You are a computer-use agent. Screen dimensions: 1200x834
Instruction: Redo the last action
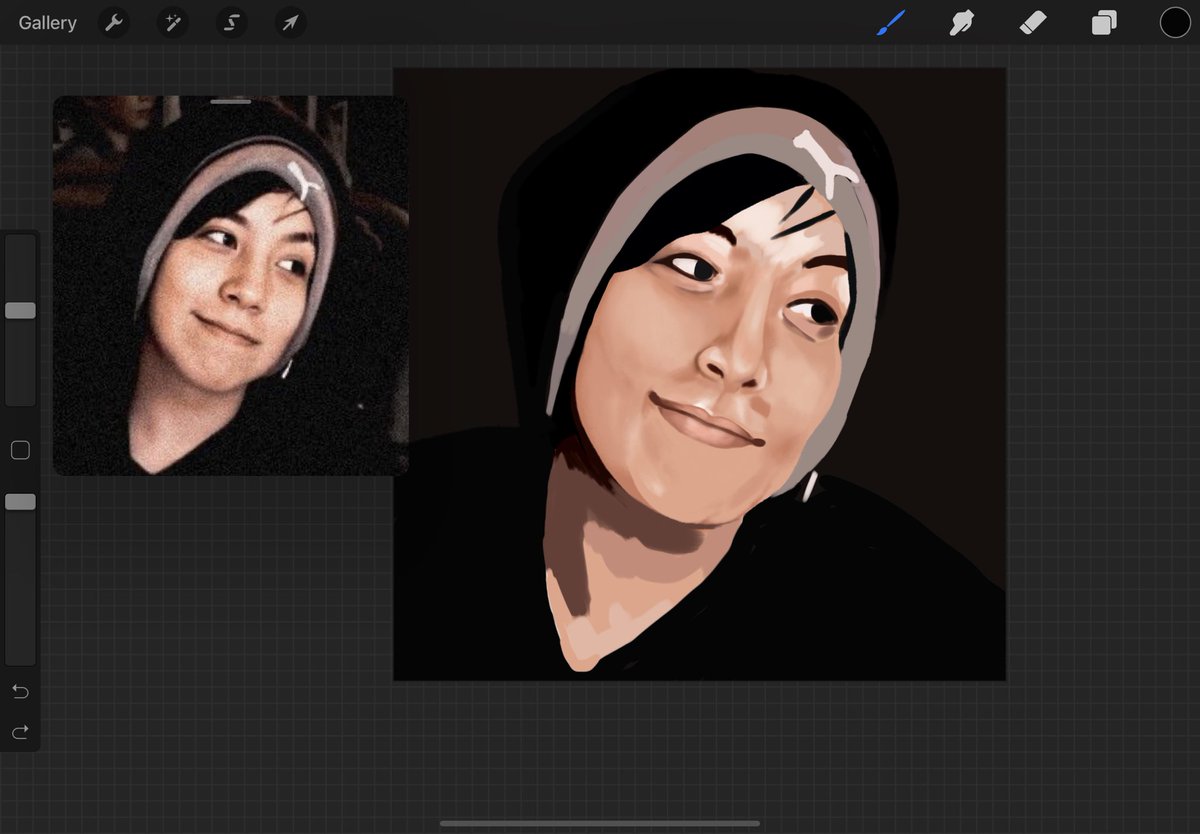pyautogui.click(x=20, y=733)
